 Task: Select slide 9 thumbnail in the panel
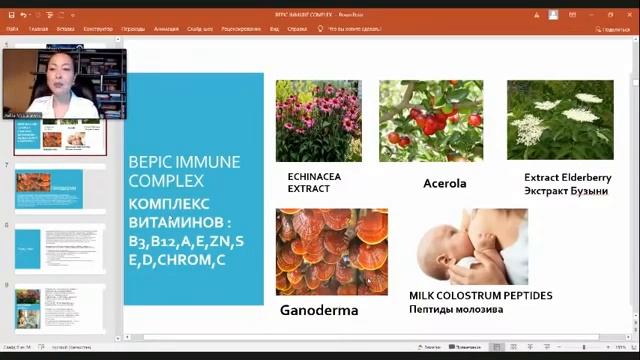[60, 309]
